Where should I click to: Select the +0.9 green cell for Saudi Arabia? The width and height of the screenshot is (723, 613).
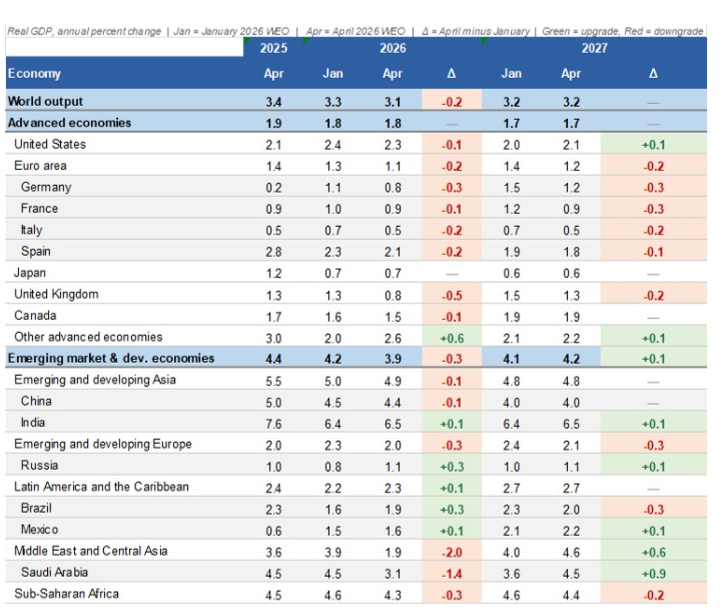pos(653,572)
